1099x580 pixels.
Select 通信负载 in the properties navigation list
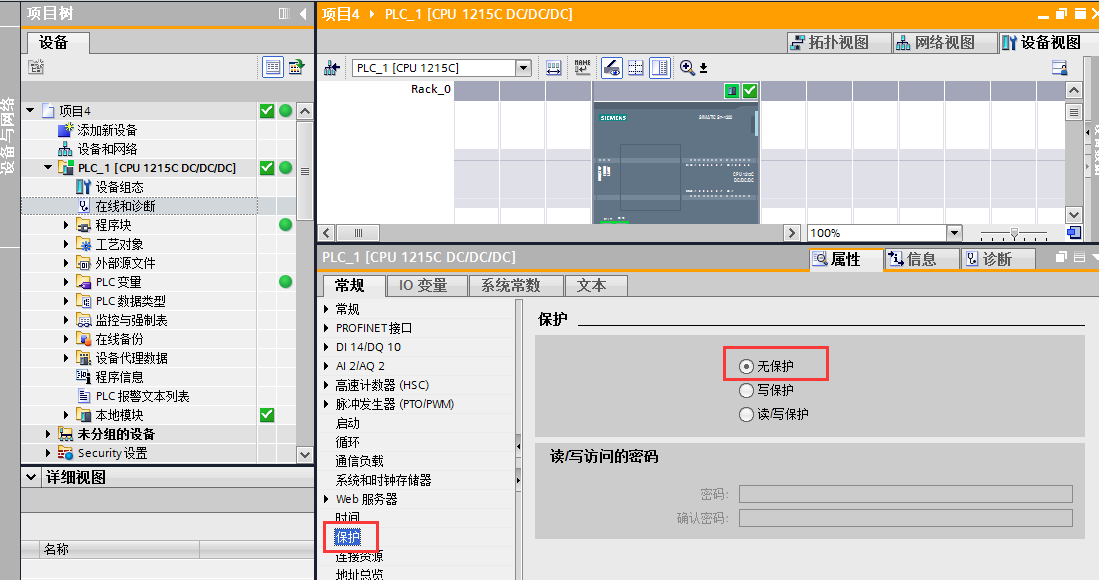[360, 461]
